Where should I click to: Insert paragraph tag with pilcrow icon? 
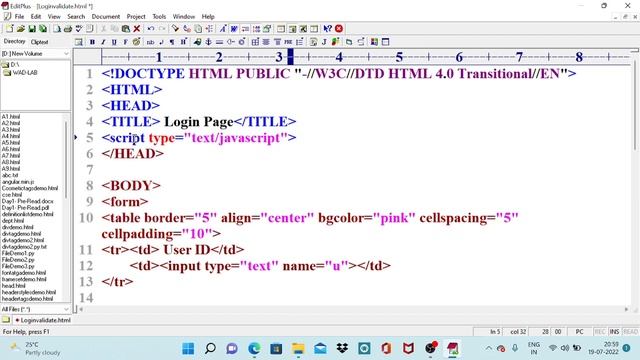pos(172,42)
